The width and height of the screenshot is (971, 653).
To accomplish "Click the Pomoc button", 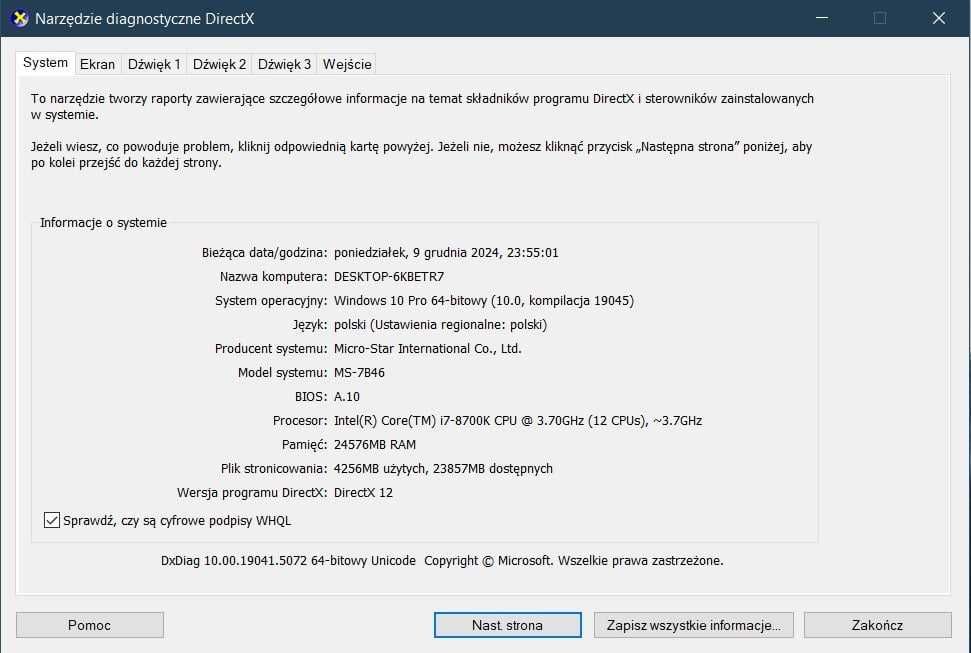I will click(x=90, y=625).
